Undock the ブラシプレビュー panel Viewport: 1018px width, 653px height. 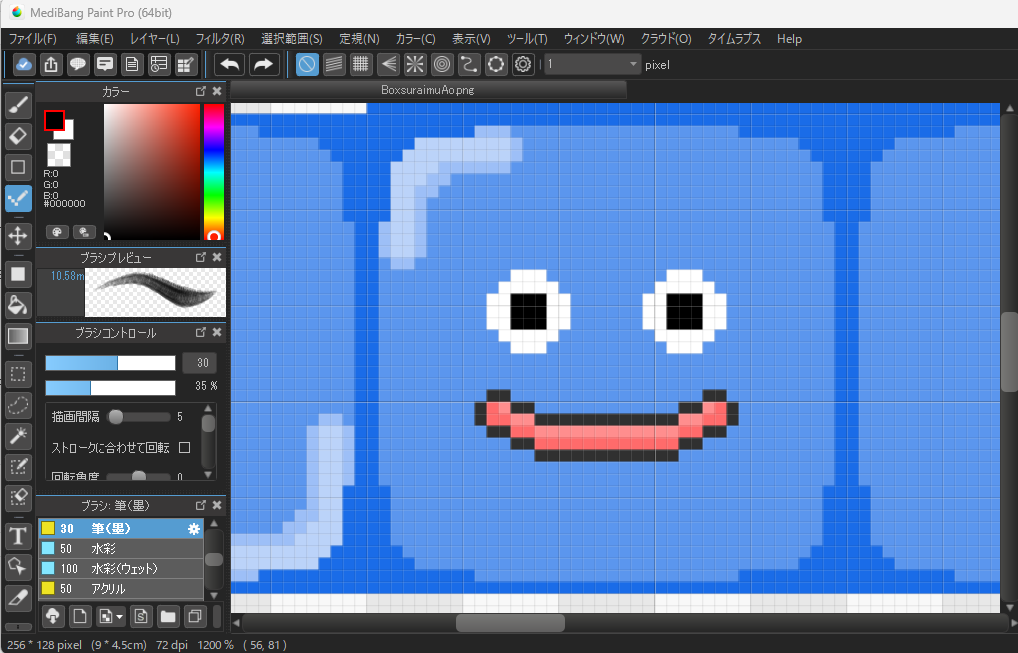(201, 258)
